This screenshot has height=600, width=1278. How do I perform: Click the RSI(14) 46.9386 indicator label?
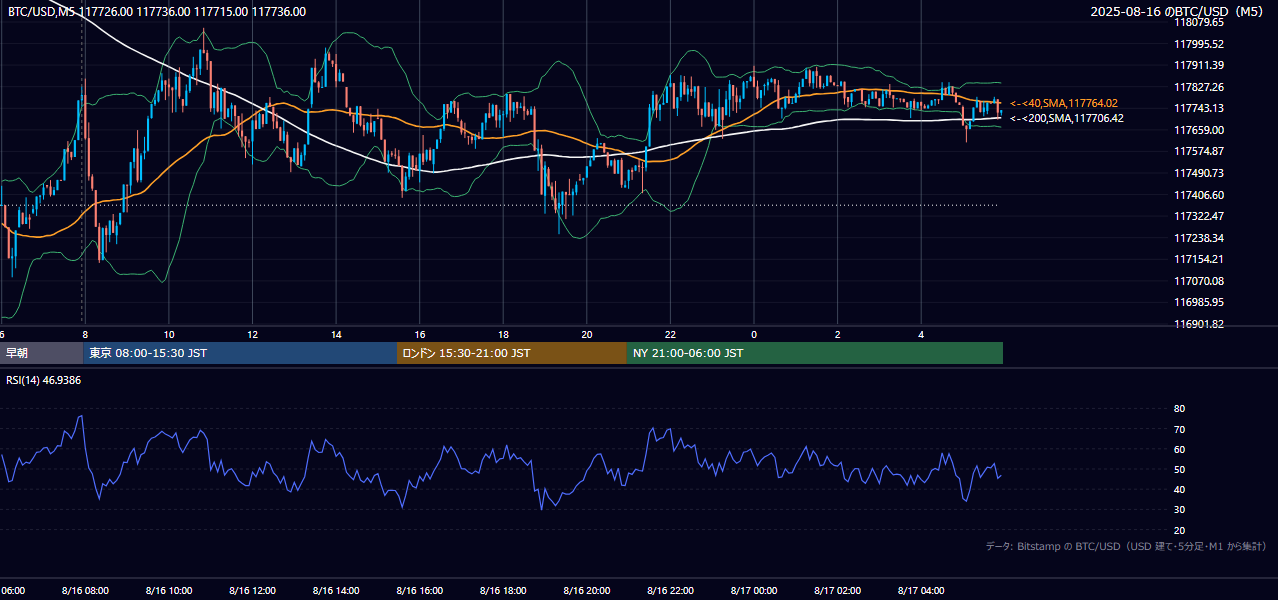pos(44,380)
